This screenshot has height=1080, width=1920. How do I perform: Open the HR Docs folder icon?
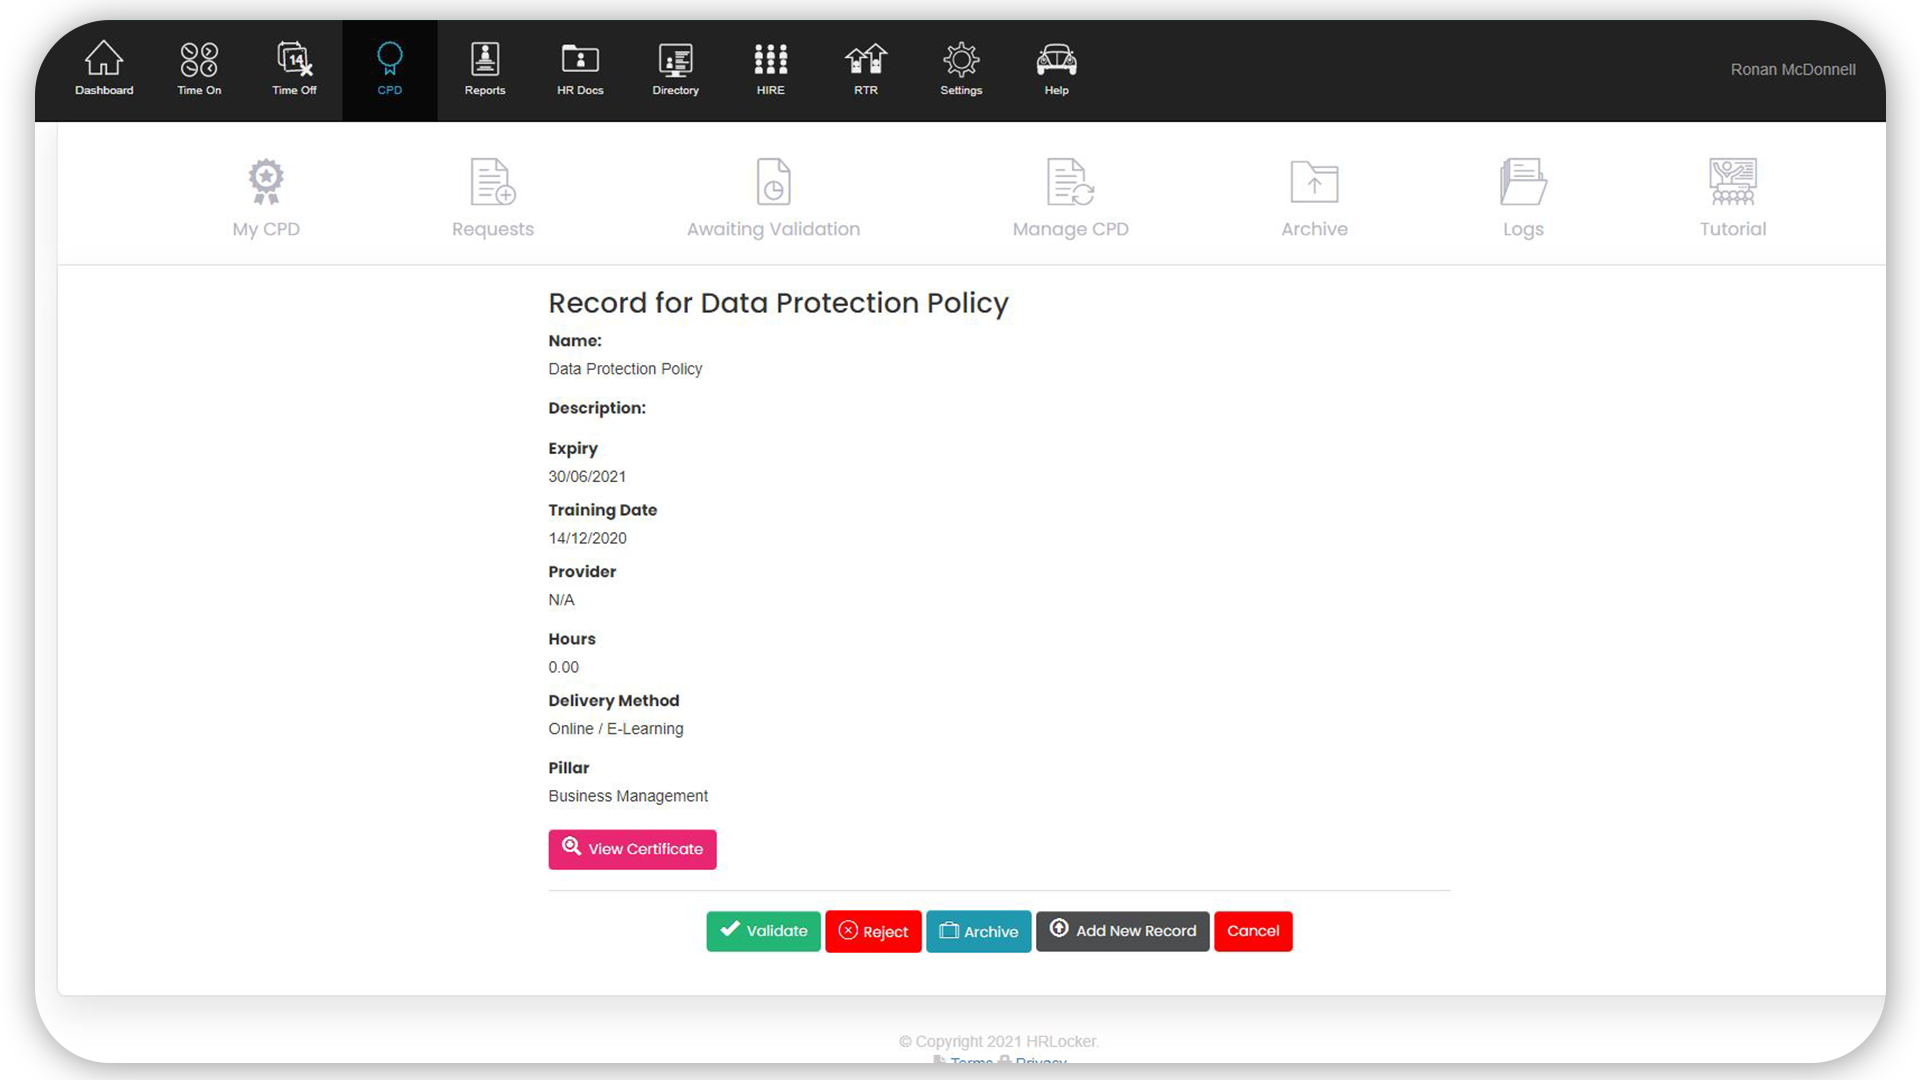pos(580,59)
